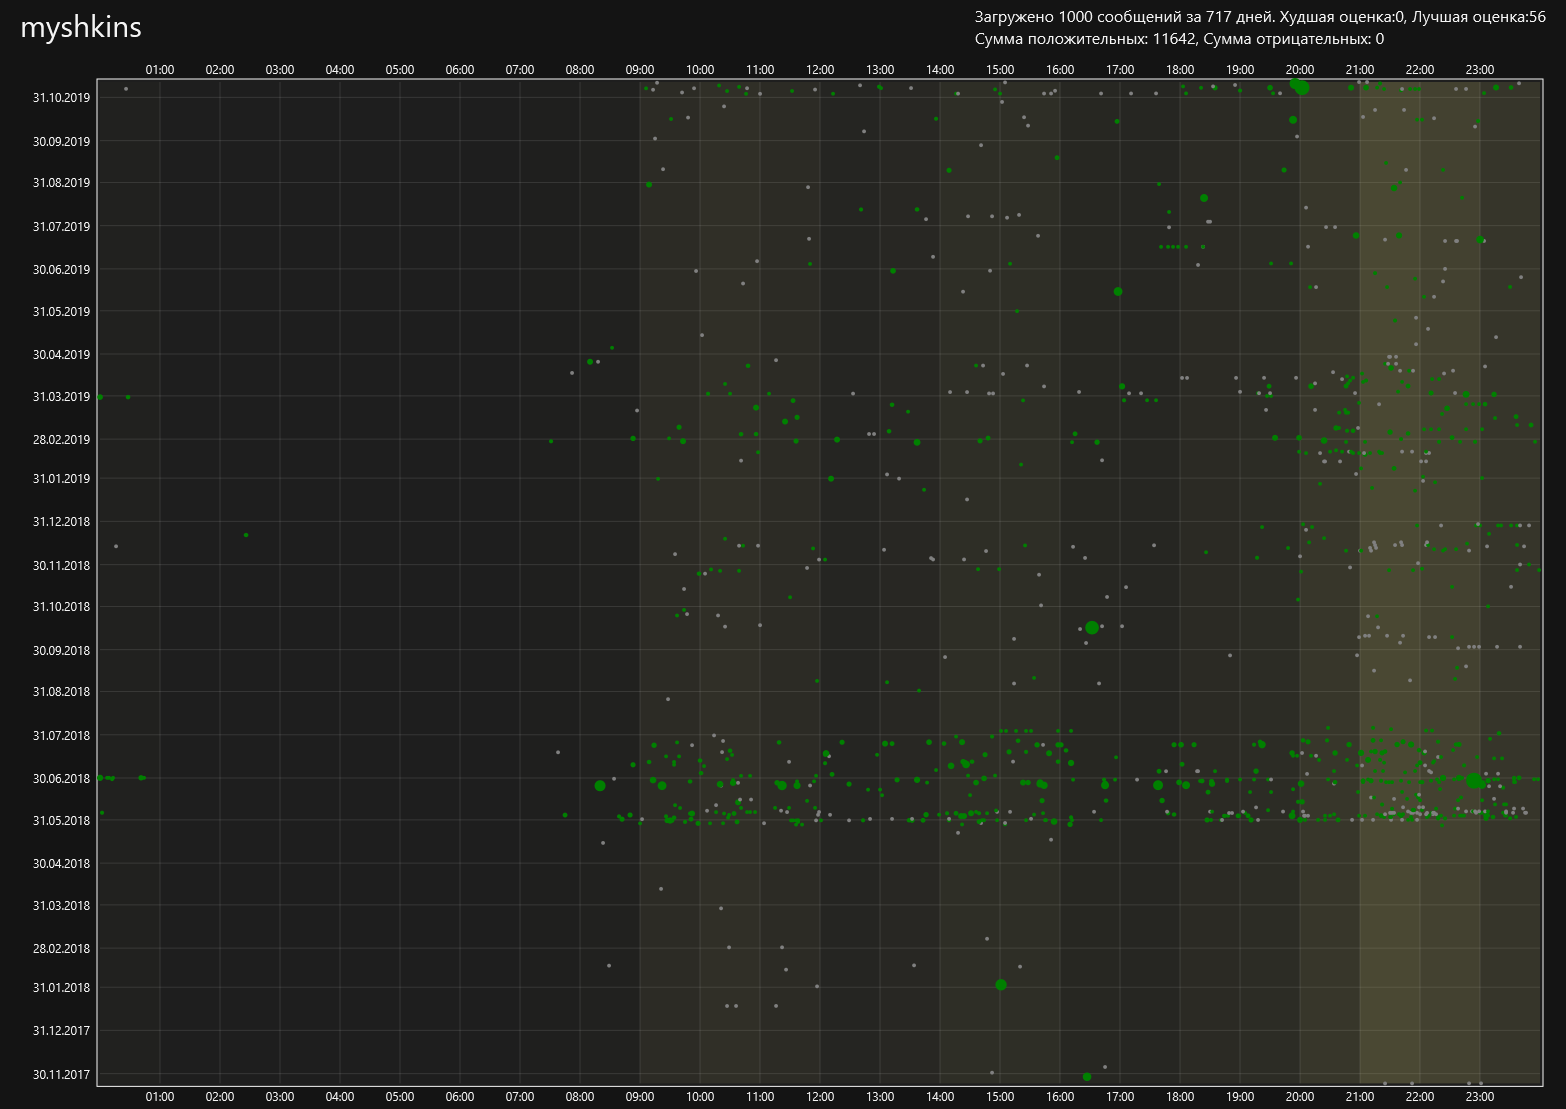
Task: Click the 14:00 label on the bottom axis
Action: click(x=940, y=1097)
